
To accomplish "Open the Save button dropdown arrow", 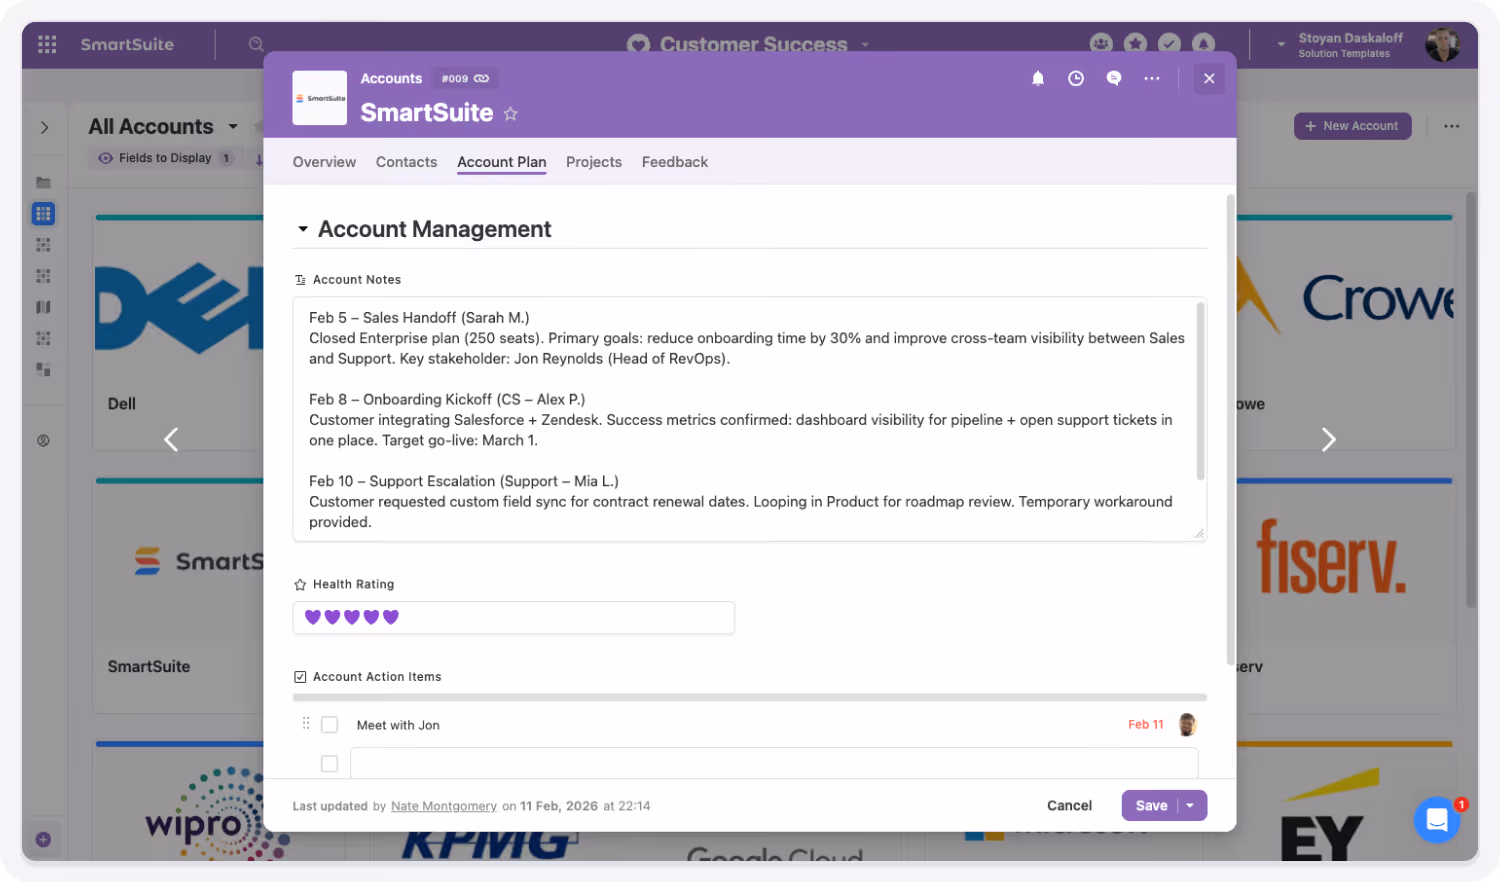I will click(1191, 805).
